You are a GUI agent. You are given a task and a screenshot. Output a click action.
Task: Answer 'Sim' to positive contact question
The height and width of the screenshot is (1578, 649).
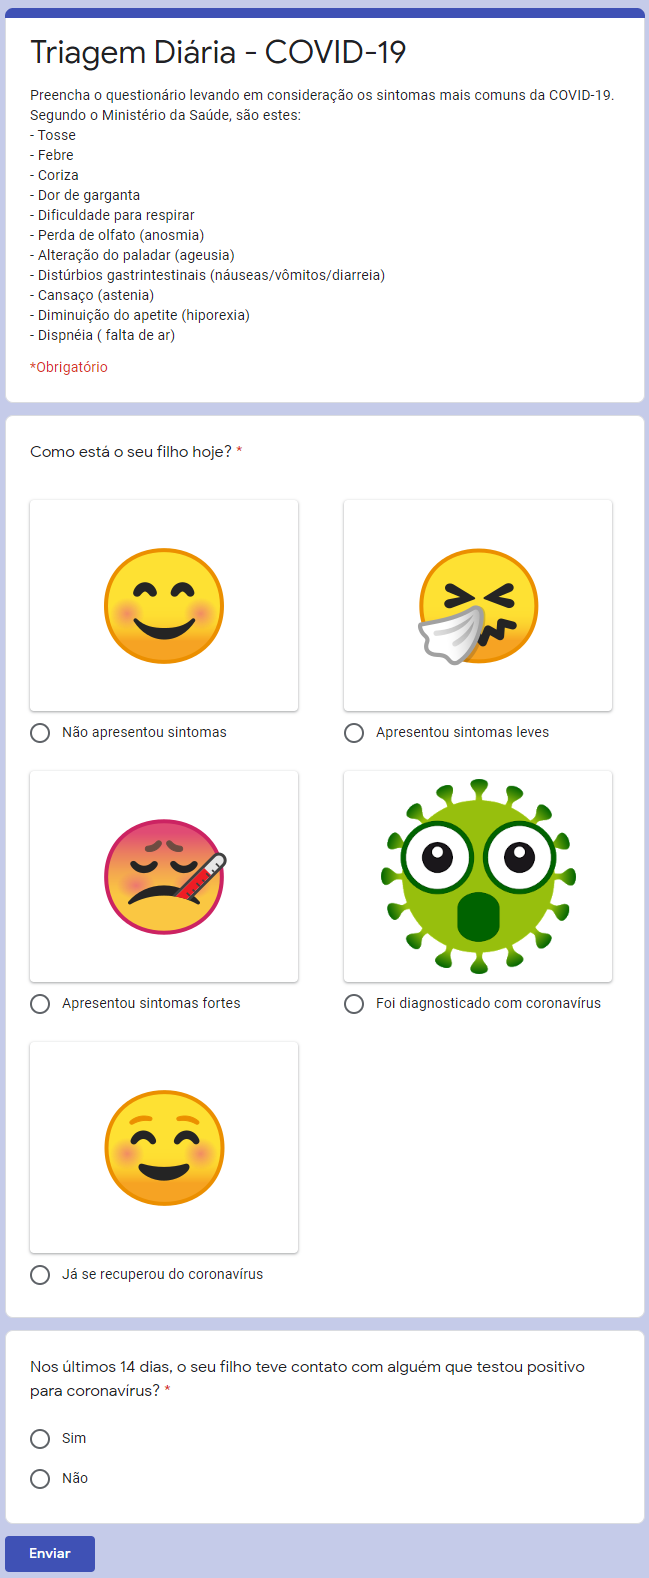pos(40,1439)
